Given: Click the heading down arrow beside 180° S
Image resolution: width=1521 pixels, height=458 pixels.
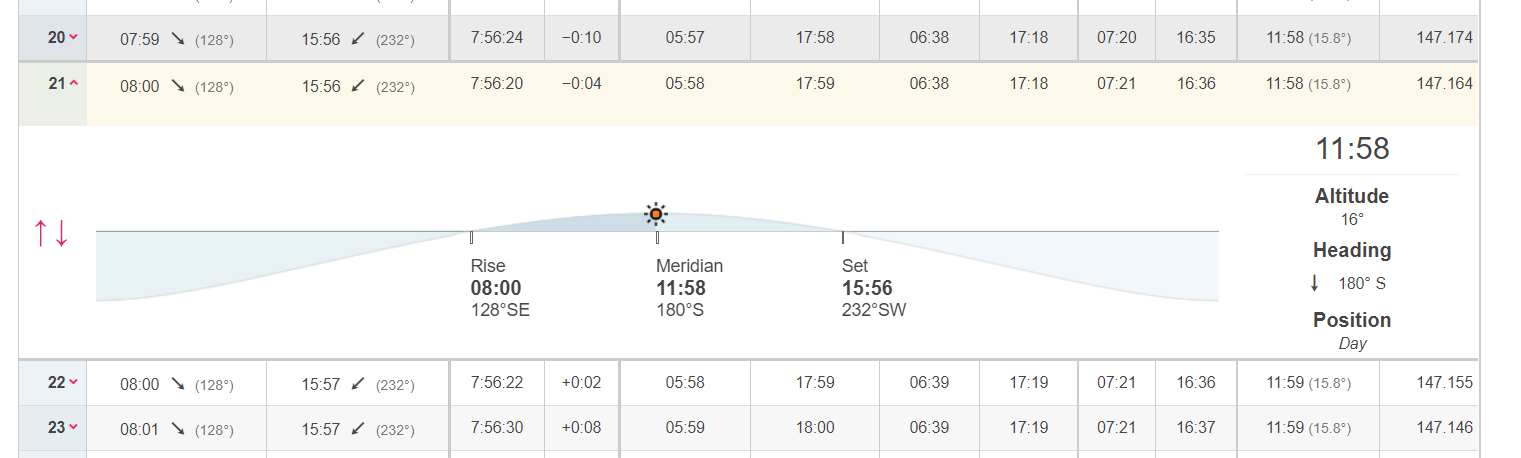Looking at the screenshot, I should tap(1315, 283).
